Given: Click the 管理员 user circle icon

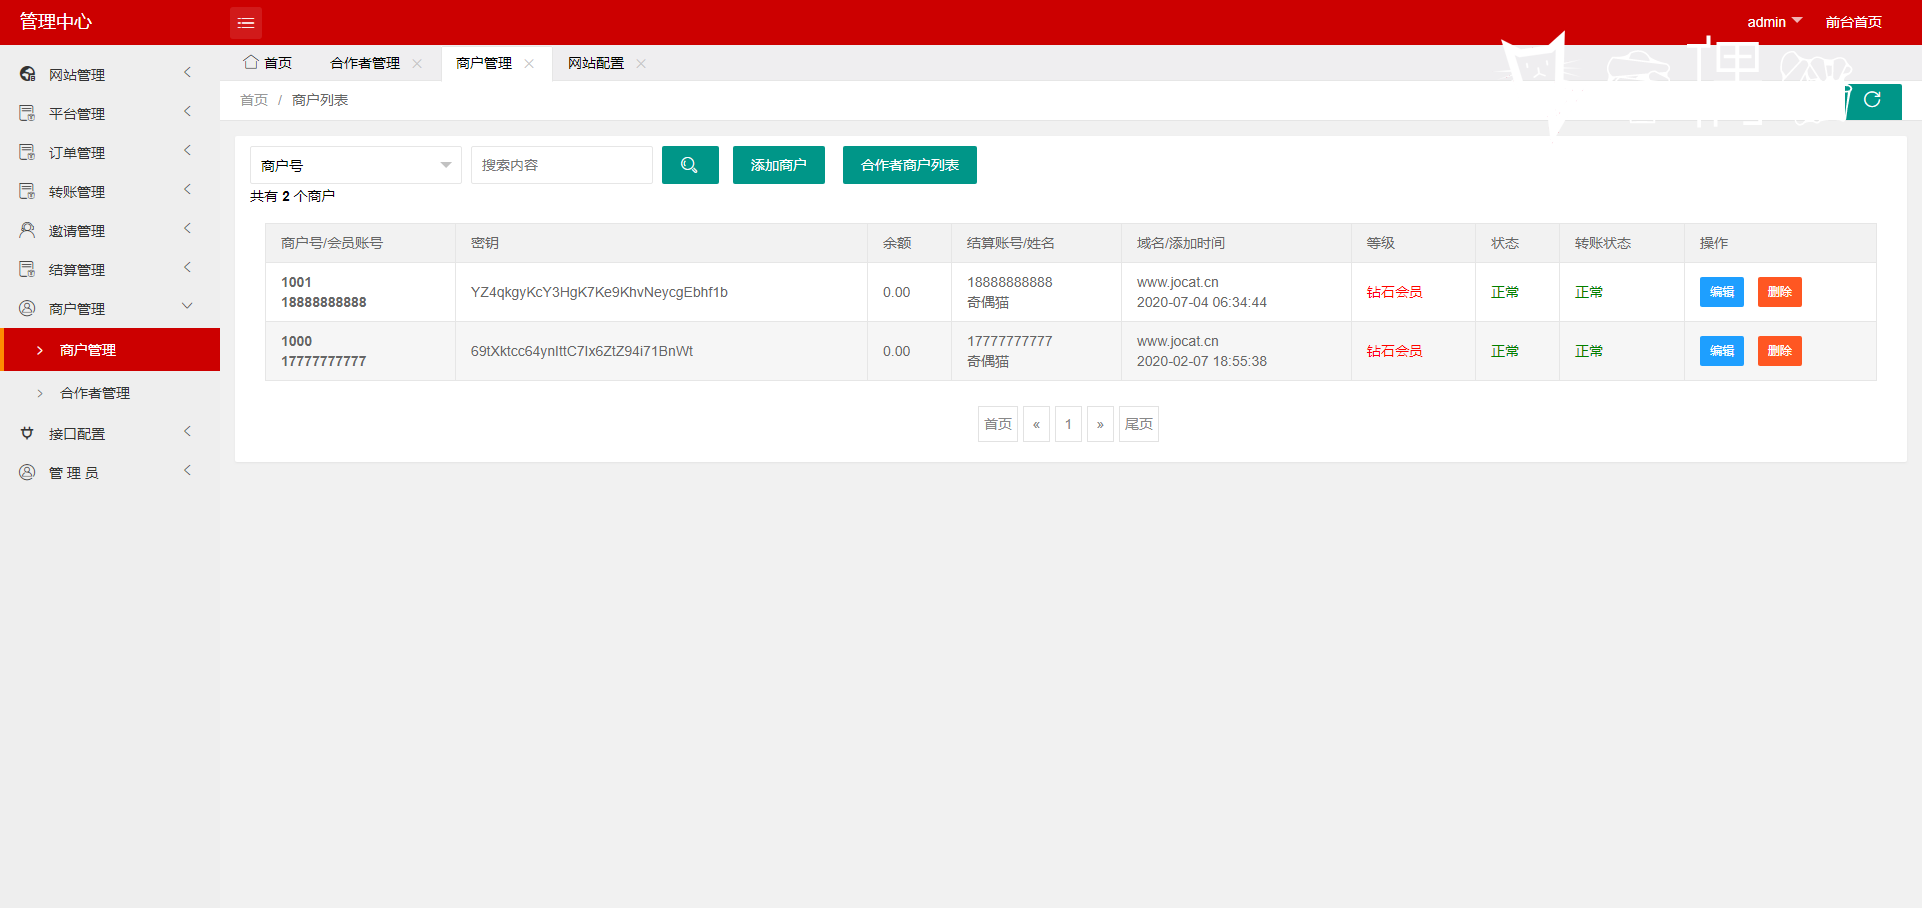Looking at the screenshot, I should coord(28,472).
